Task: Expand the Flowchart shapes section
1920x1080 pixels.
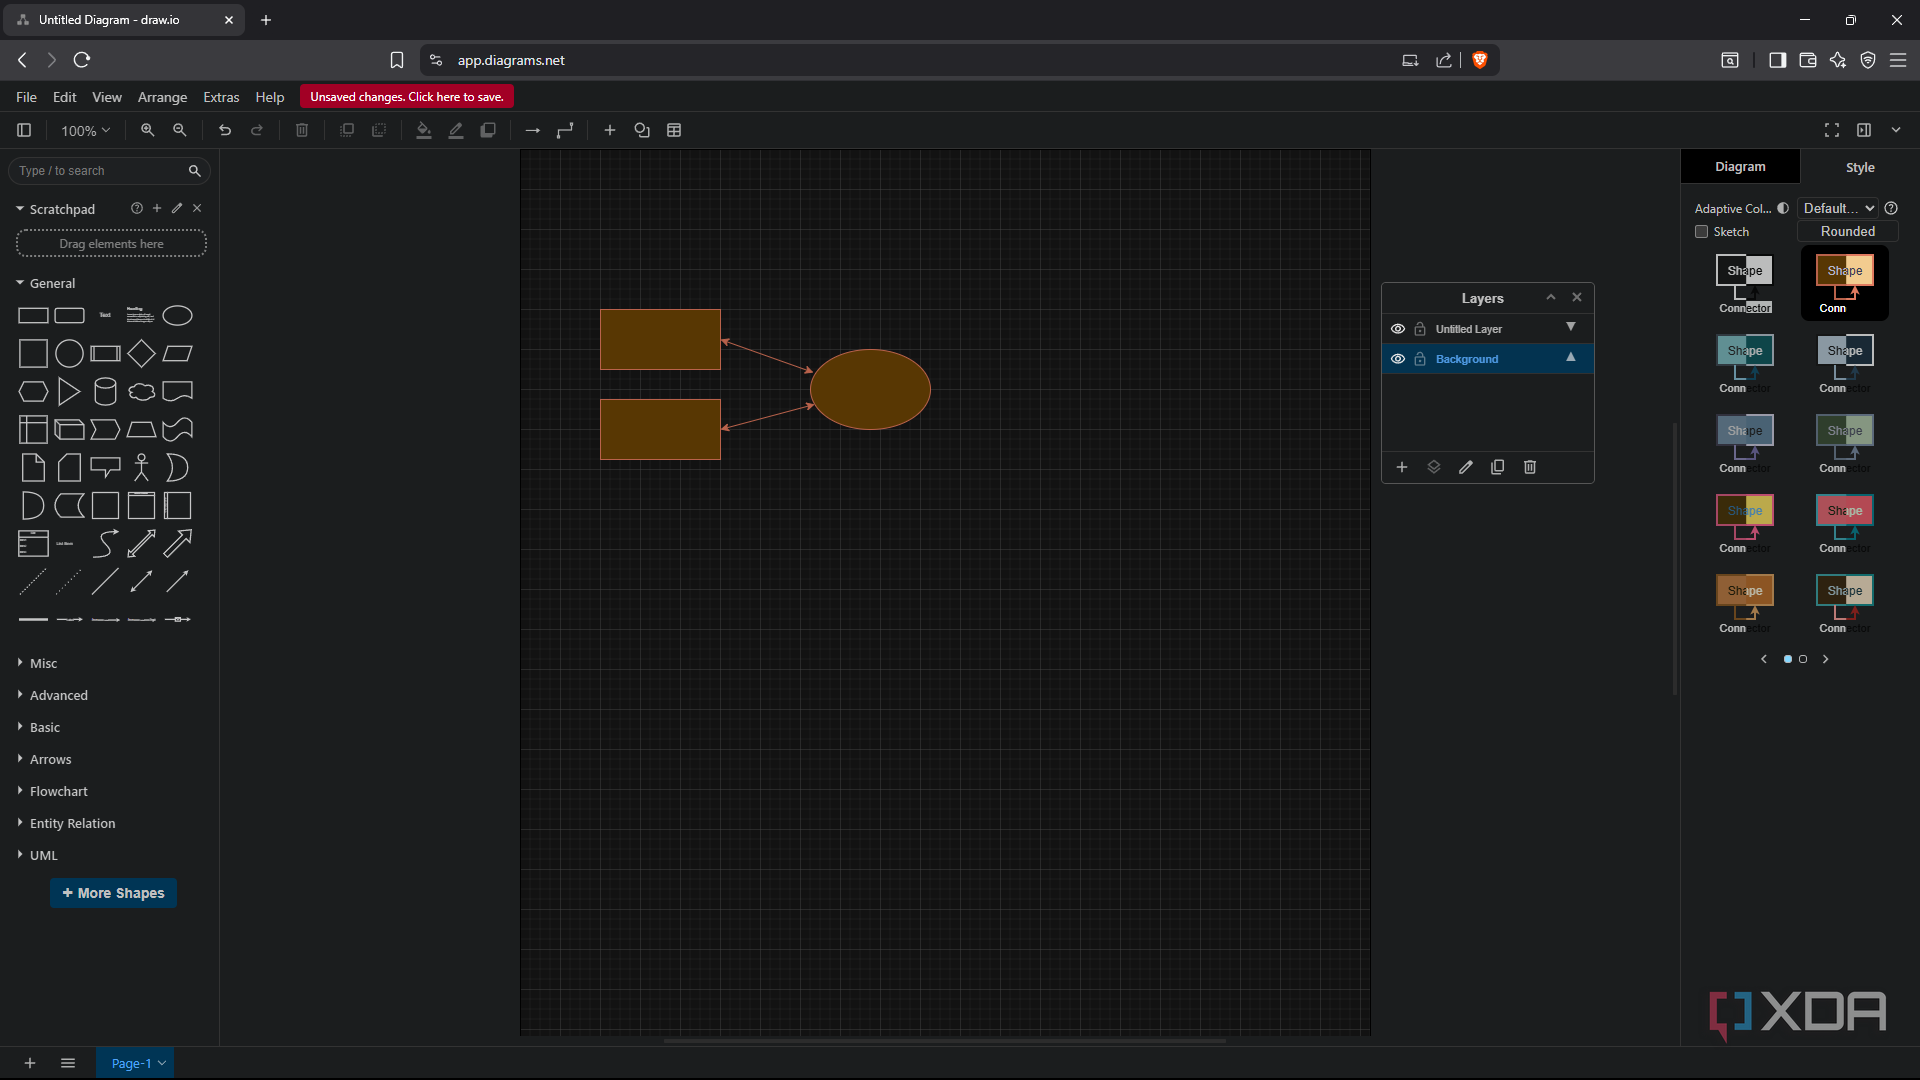Action: 58,791
